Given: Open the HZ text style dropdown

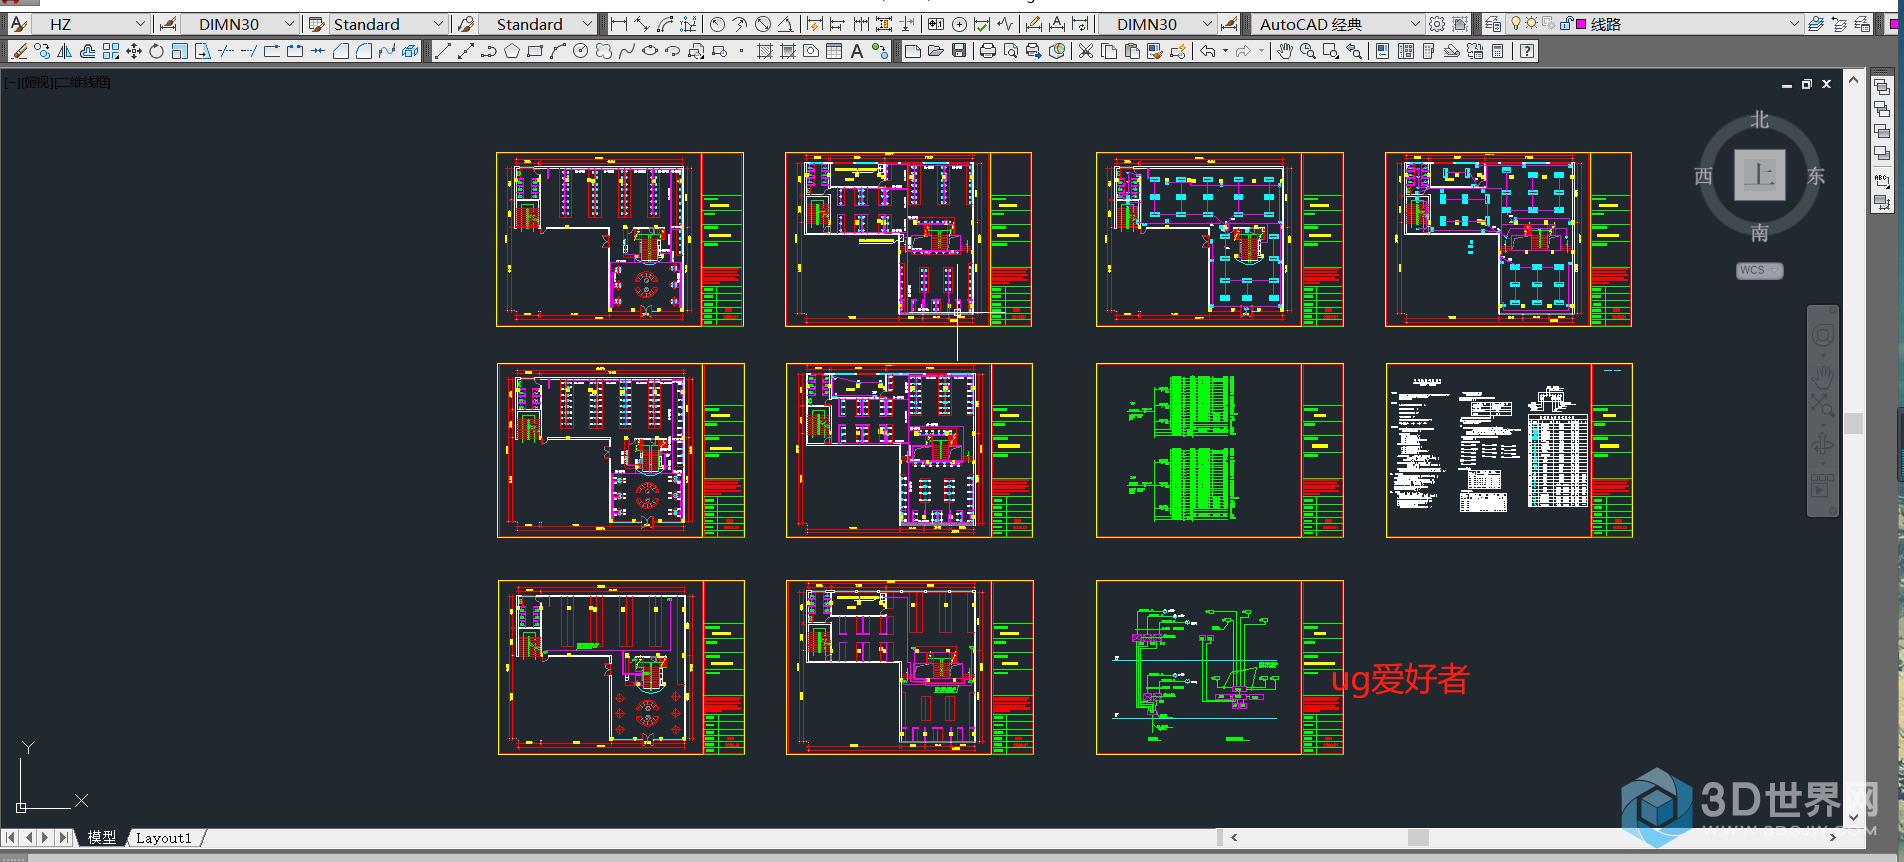Looking at the screenshot, I should pyautogui.click(x=90, y=24).
